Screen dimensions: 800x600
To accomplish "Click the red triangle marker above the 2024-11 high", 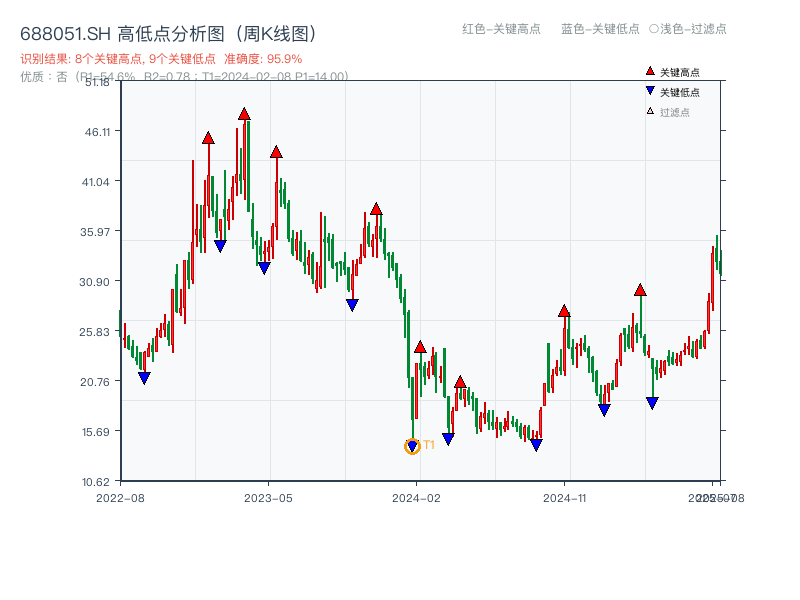I will (x=565, y=311).
